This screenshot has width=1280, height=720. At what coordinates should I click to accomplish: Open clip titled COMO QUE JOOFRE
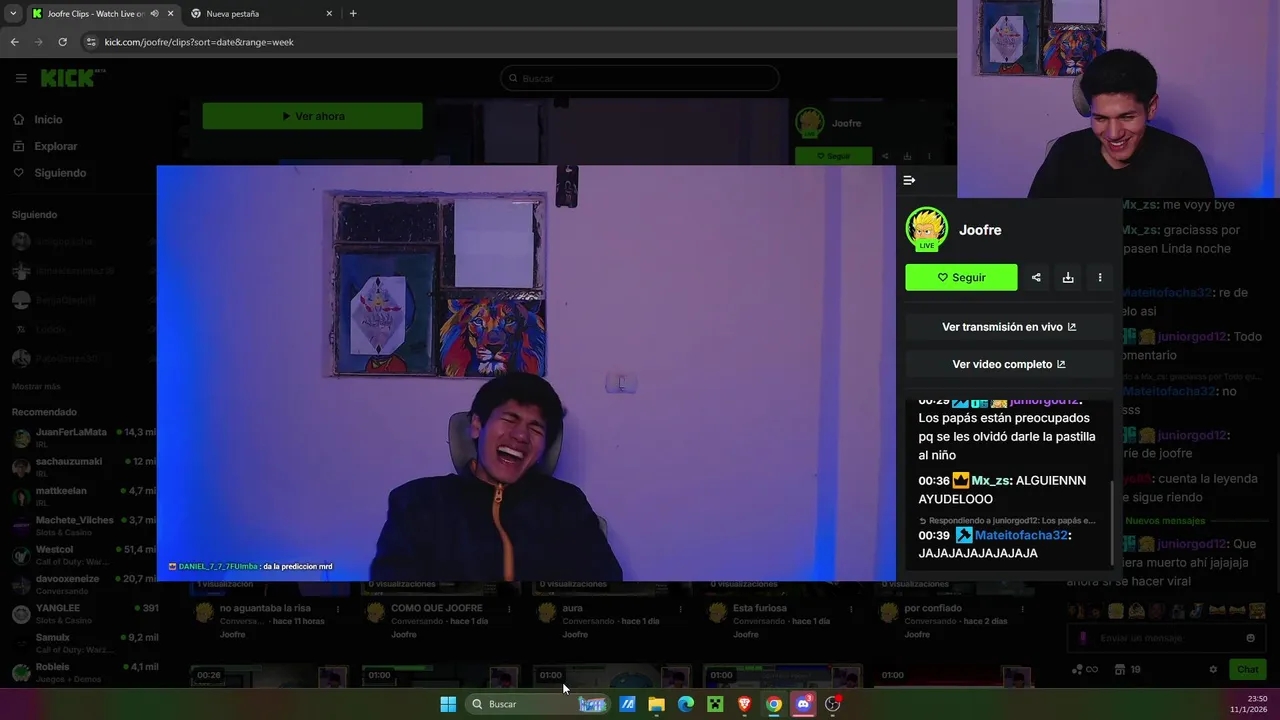[x=436, y=608]
